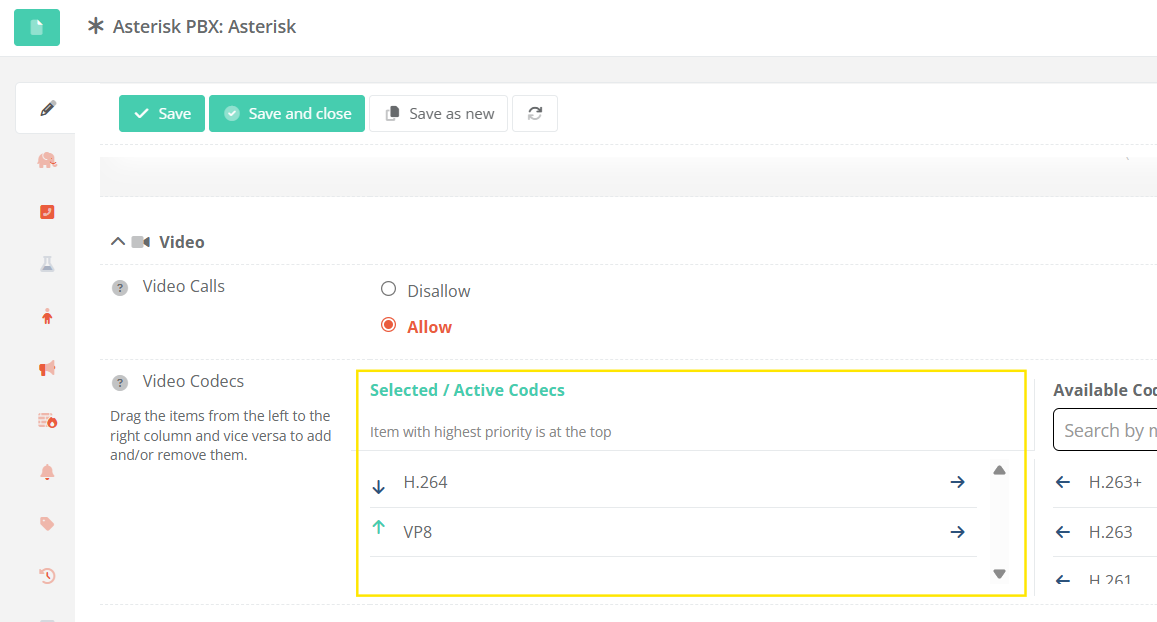Click Save and close
Image resolution: width=1157 pixels, height=622 pixels.
pyautogui.click(x=287, y=114)
